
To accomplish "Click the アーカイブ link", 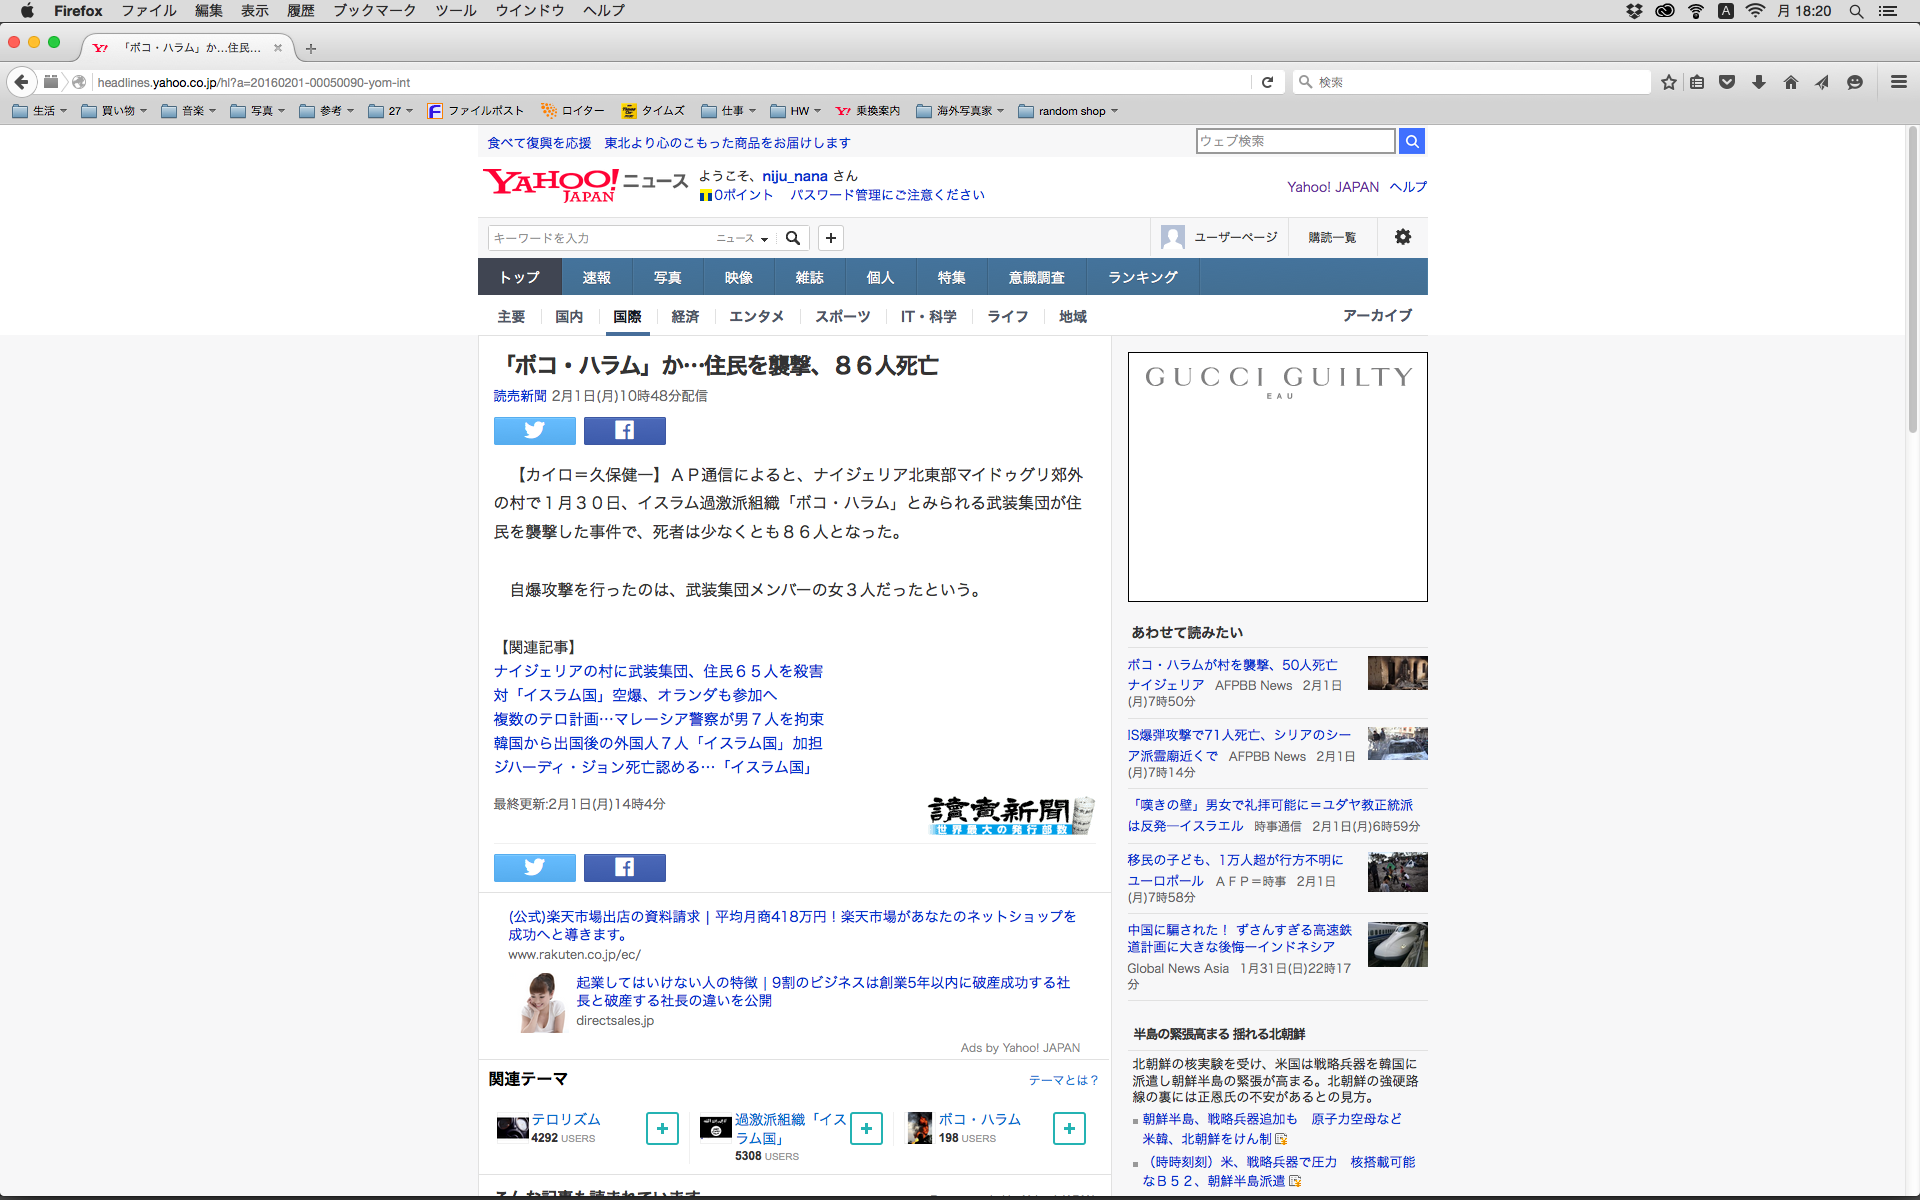I will (x=1376, y=315).
